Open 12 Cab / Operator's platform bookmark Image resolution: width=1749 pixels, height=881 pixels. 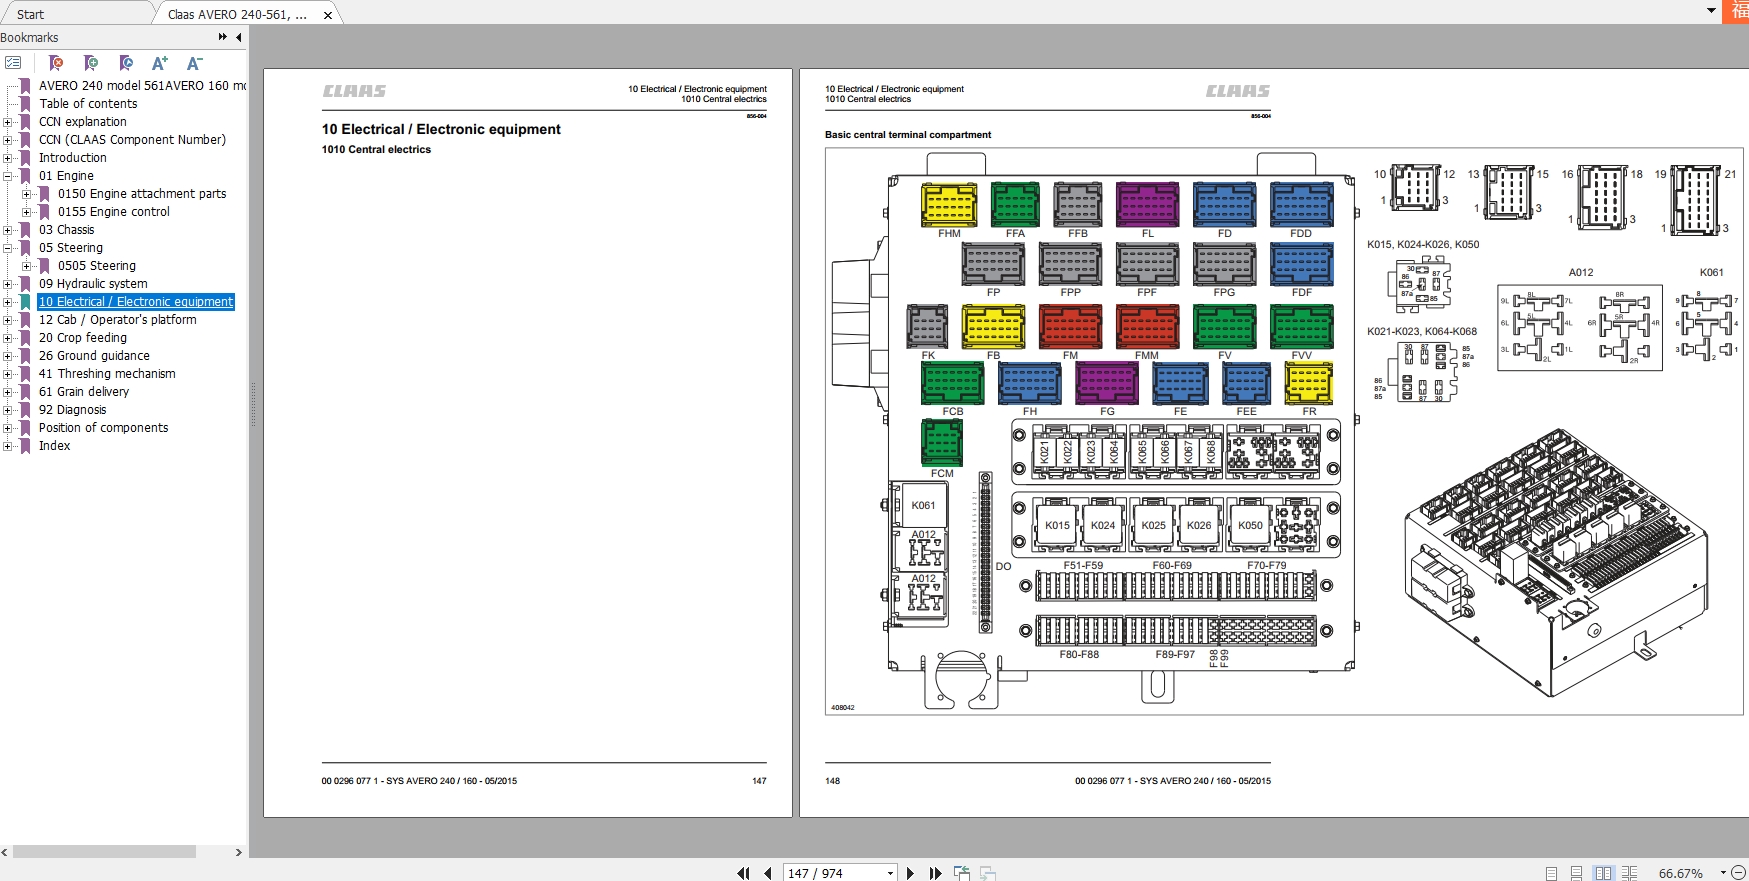(x=117, y=320)
